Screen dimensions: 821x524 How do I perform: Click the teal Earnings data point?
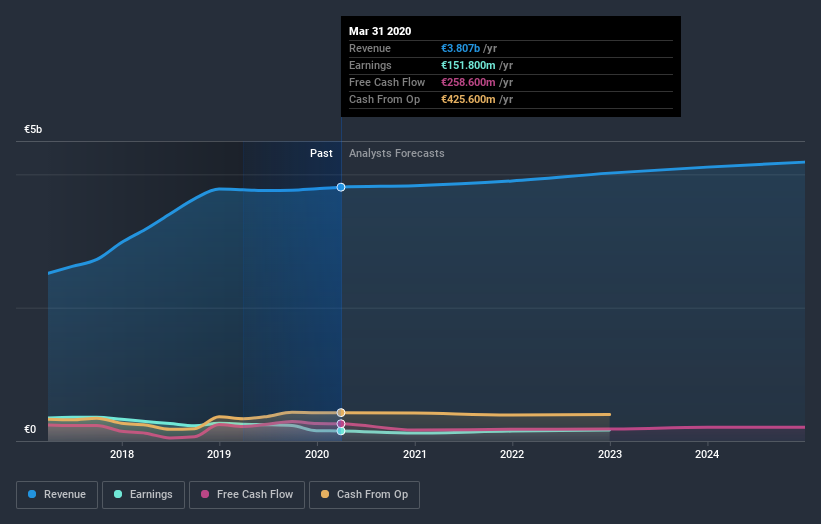341,431
